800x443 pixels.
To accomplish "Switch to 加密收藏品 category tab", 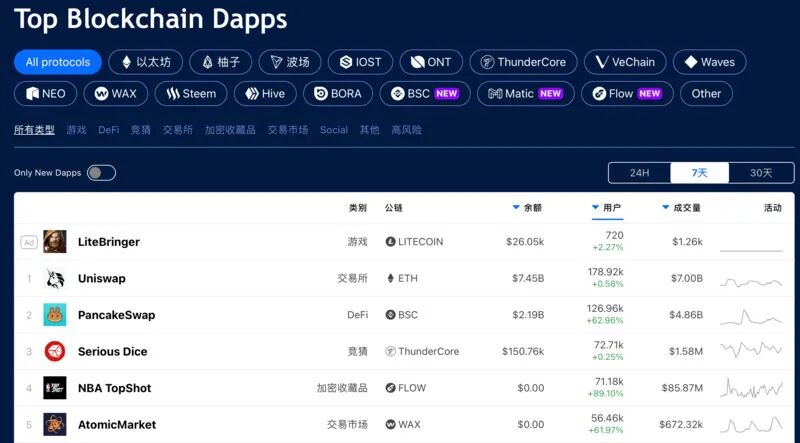I will [230, 130].
